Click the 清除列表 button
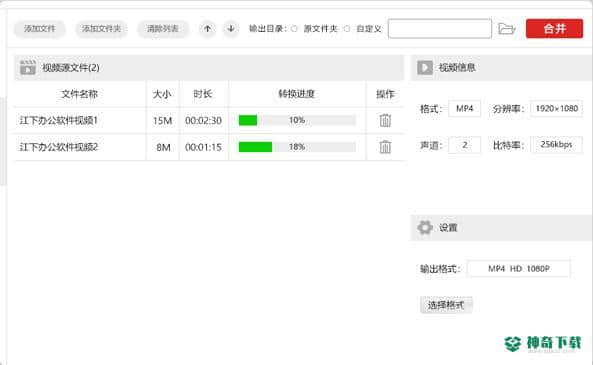 163,29
